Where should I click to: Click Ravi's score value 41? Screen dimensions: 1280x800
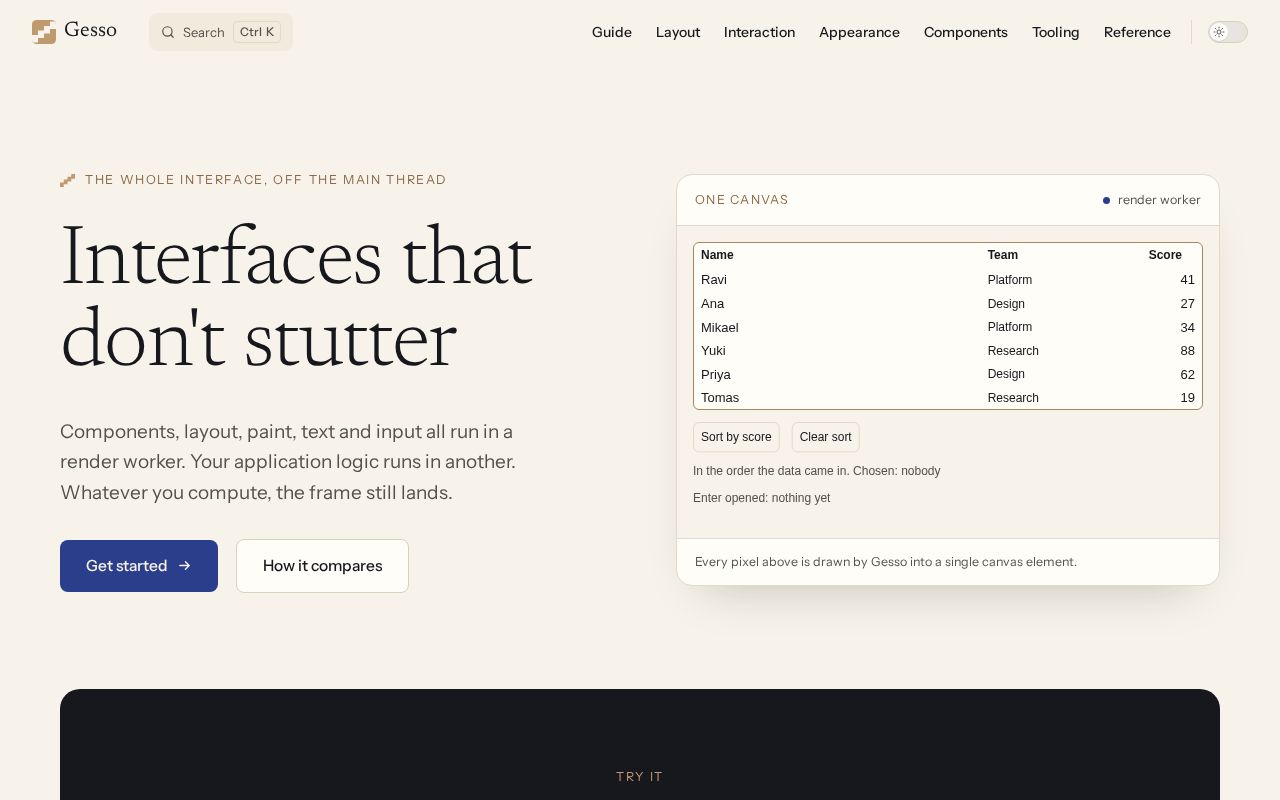(x=1187, y=280)
